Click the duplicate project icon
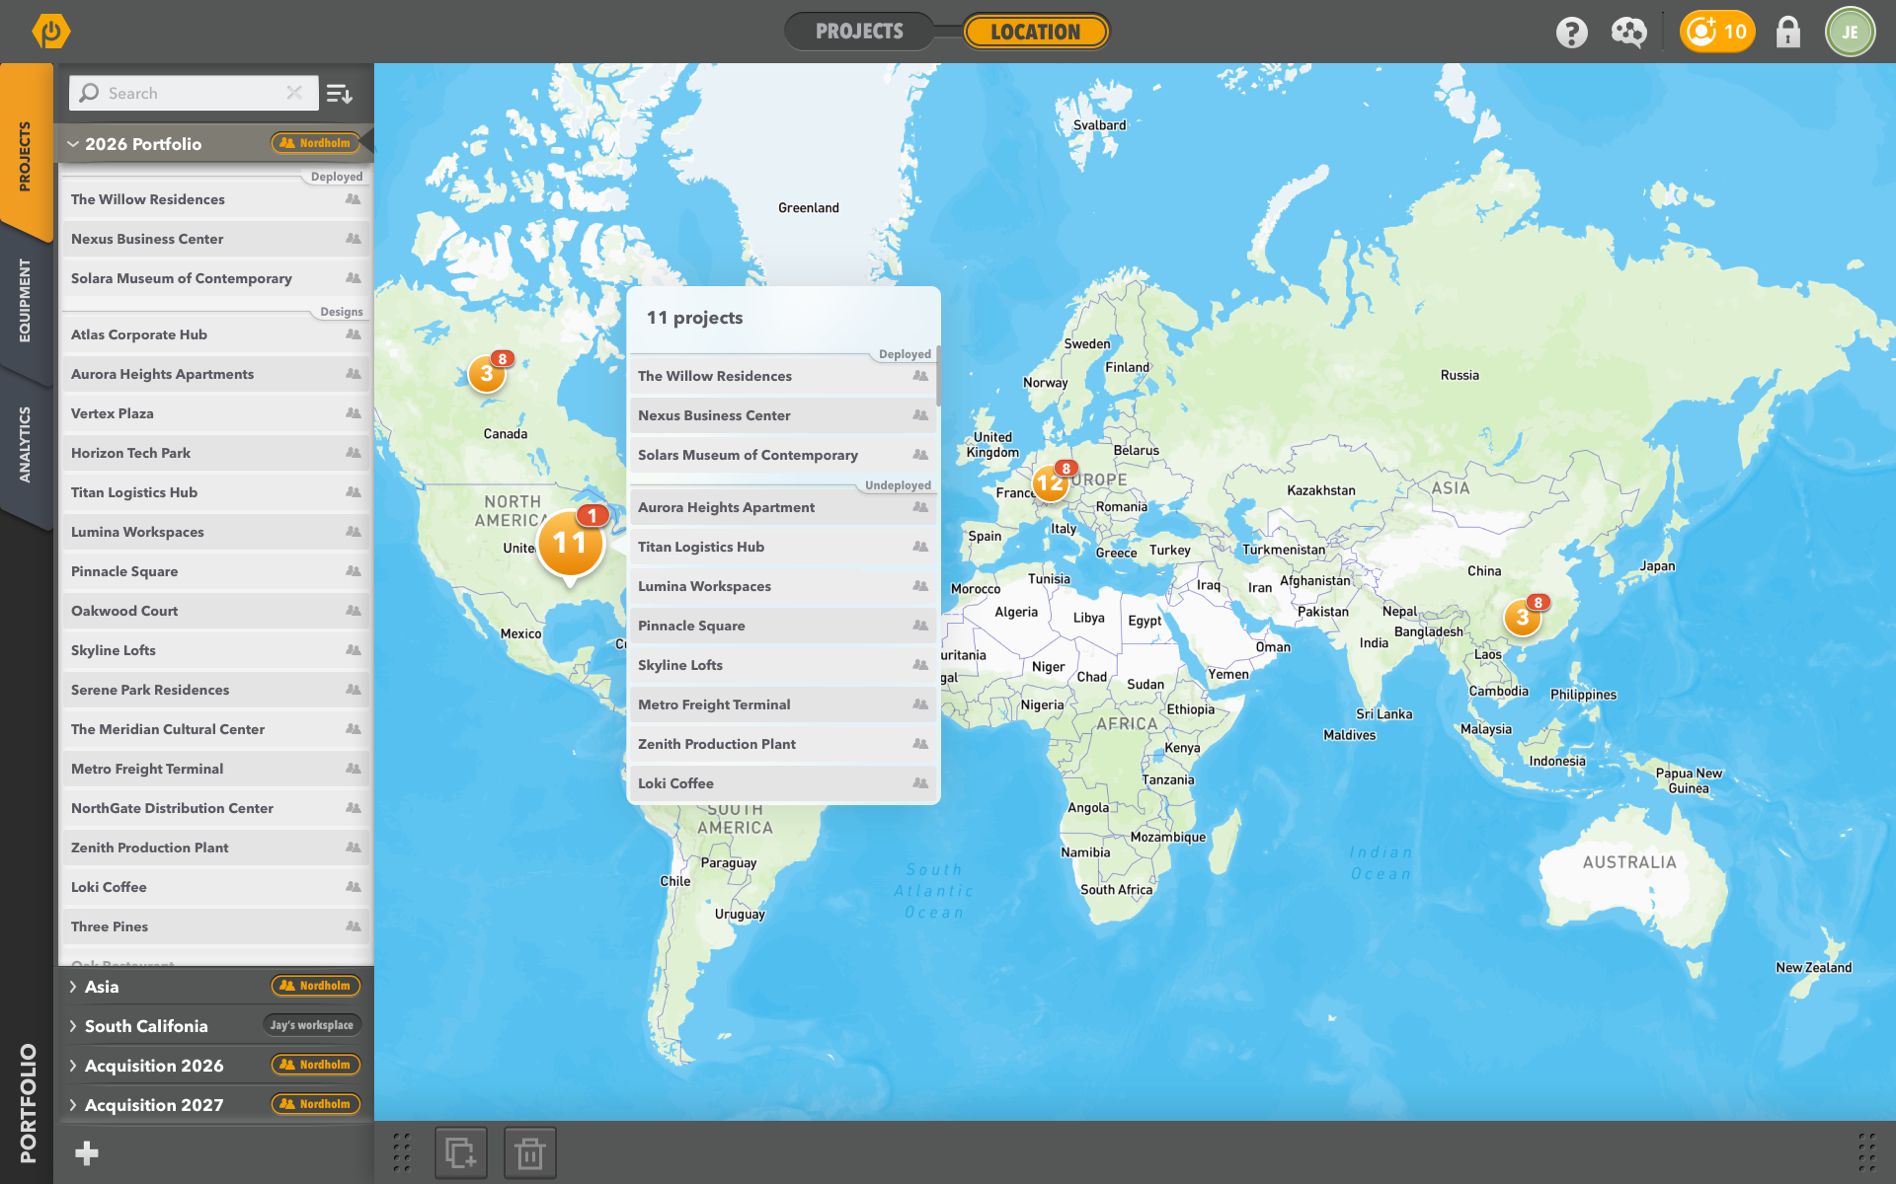 click(x=460, y=1153)
